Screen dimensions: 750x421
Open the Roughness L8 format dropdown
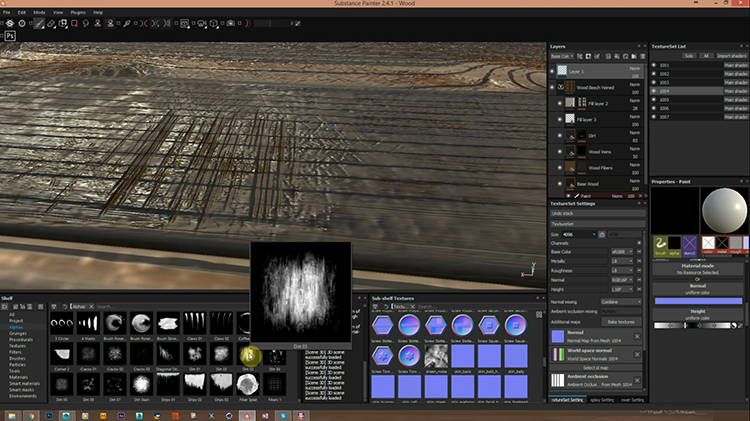pos(622,271)
